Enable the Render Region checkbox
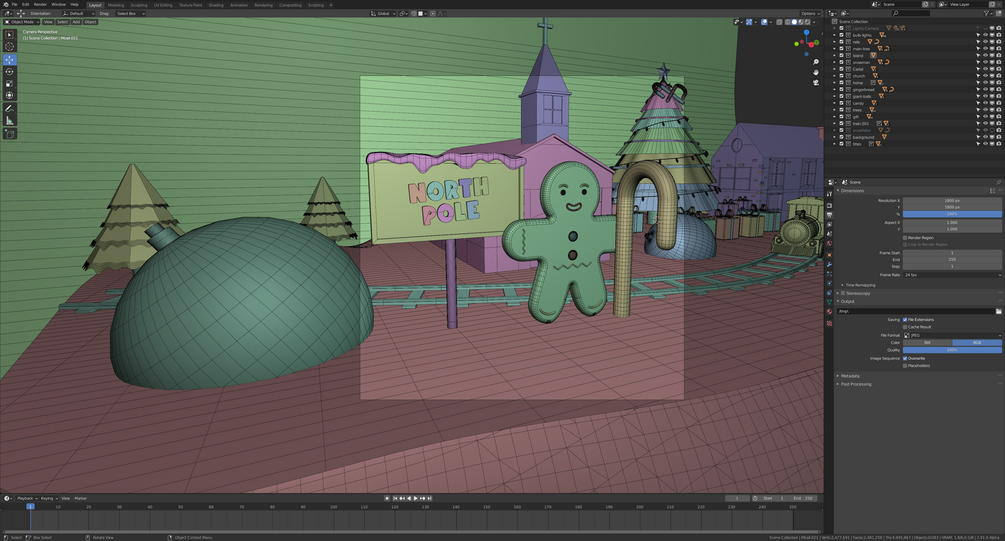The width and height of the screenshot is (1005, 541). click(905, 238)
